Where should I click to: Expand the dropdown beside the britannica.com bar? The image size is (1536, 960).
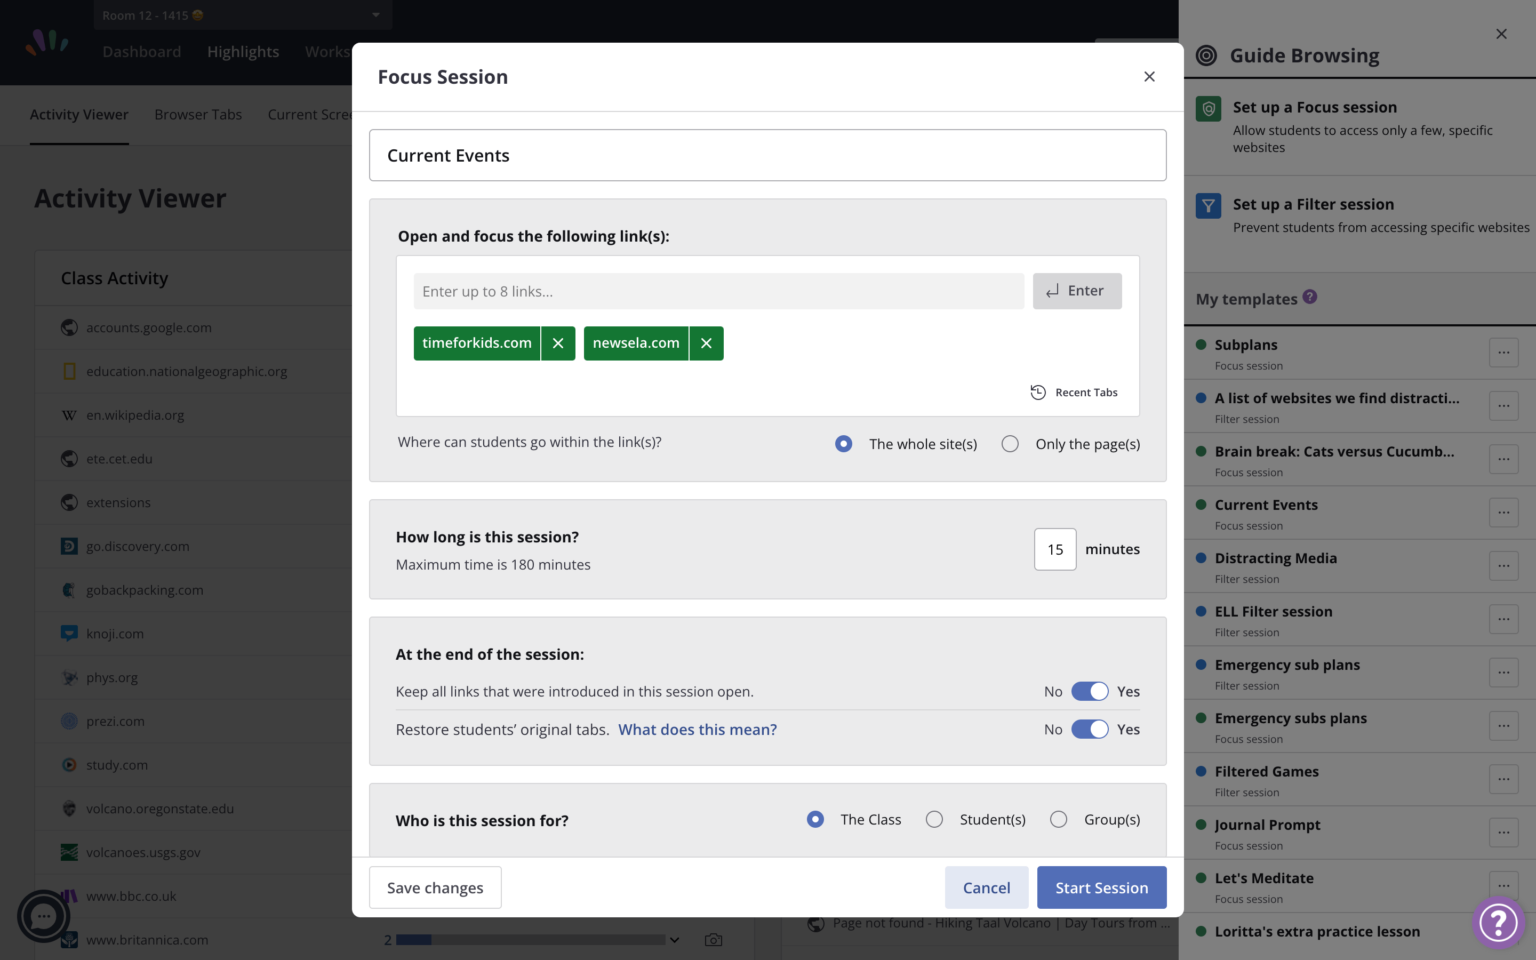pos(675,940)
